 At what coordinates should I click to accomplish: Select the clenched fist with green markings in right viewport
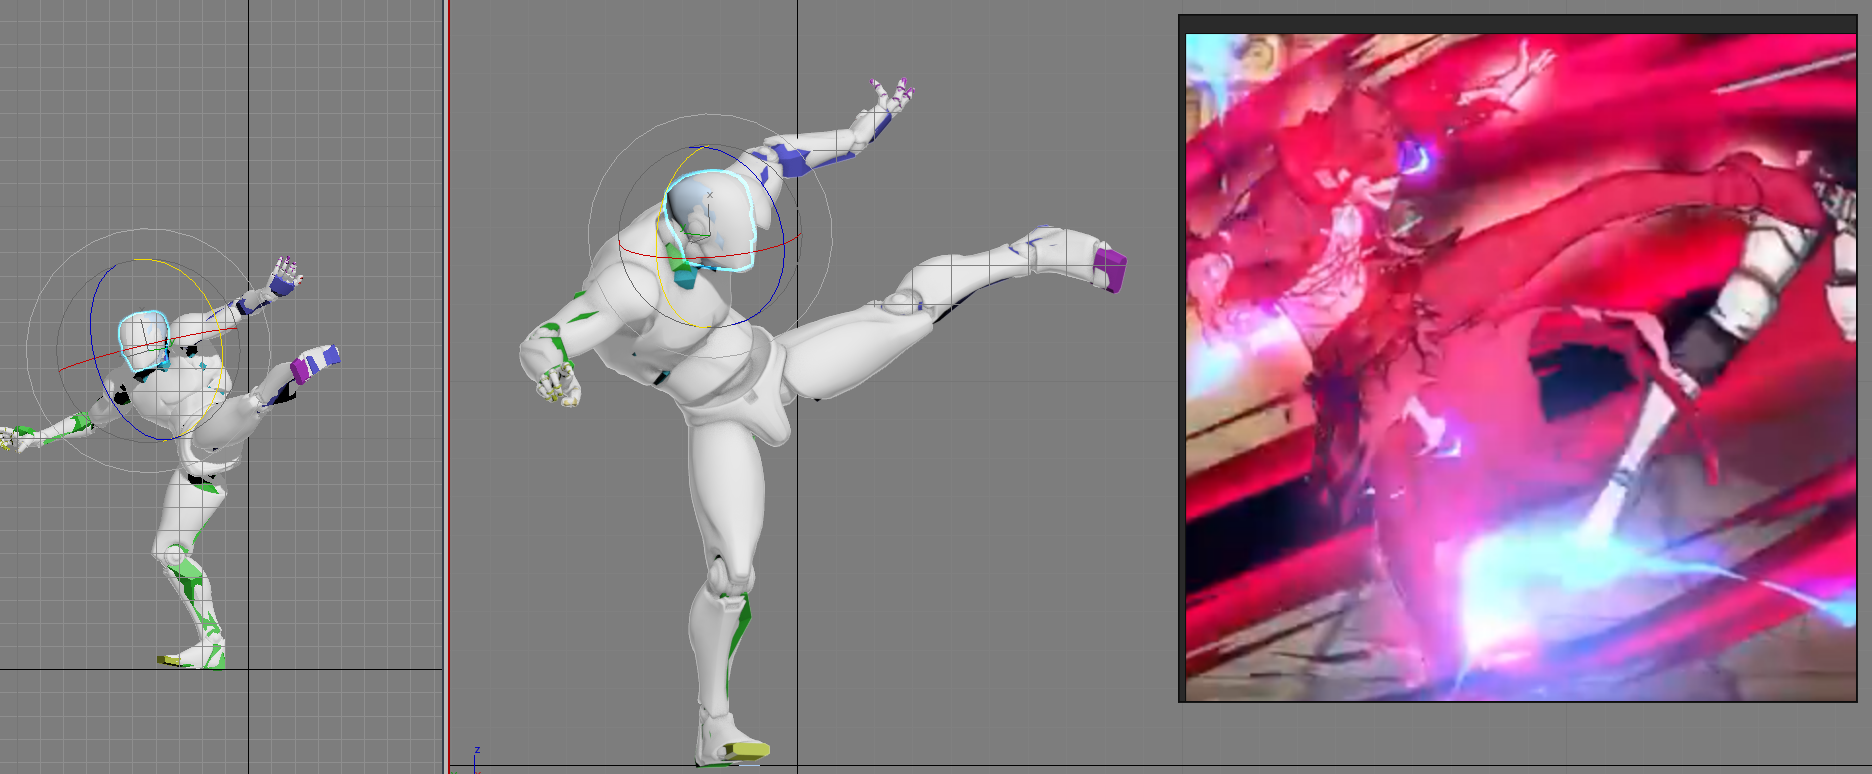560,385
